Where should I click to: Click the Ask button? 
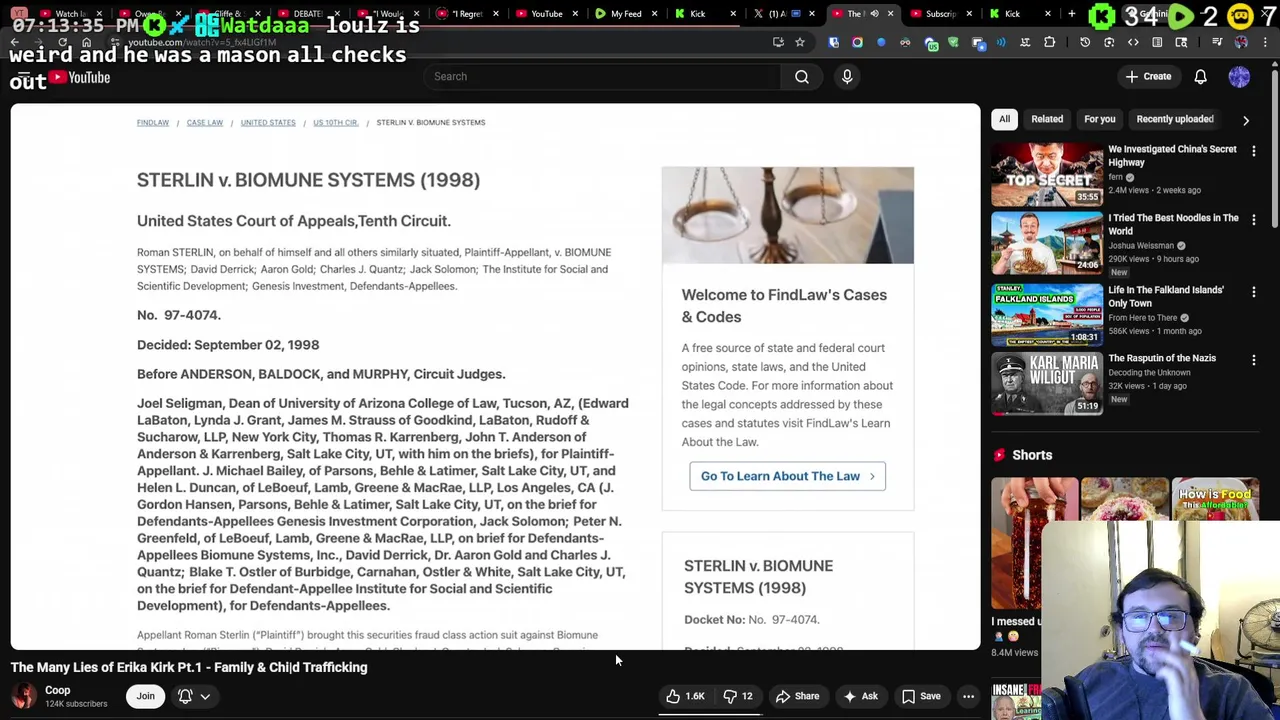tap(860, 696)
